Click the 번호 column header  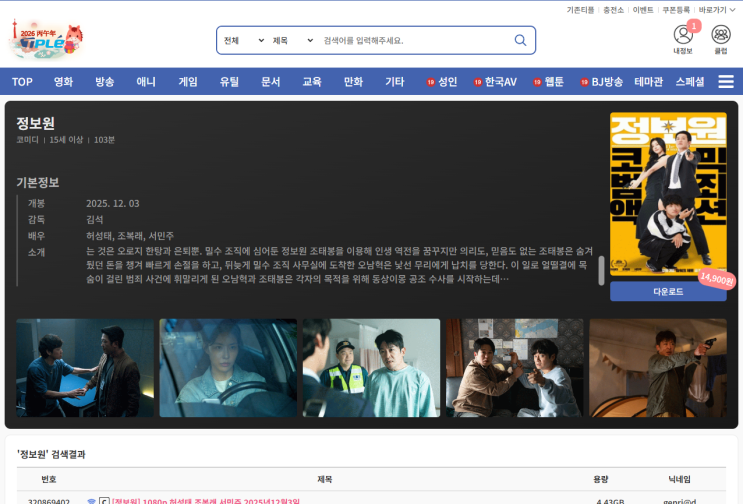pos(49,479)
